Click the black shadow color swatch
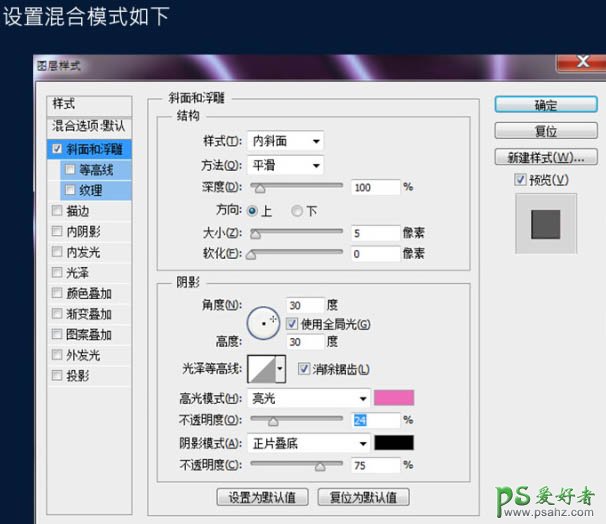This screenshot has width=606, height=524. click(x=394, y=442)
